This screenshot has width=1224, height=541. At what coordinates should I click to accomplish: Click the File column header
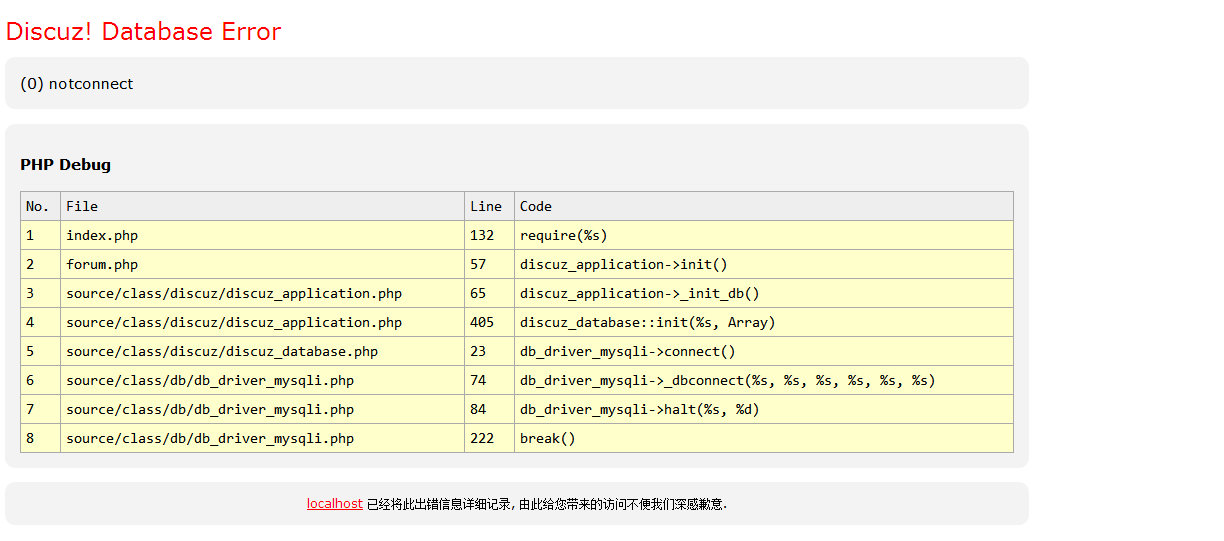point(262,206)
